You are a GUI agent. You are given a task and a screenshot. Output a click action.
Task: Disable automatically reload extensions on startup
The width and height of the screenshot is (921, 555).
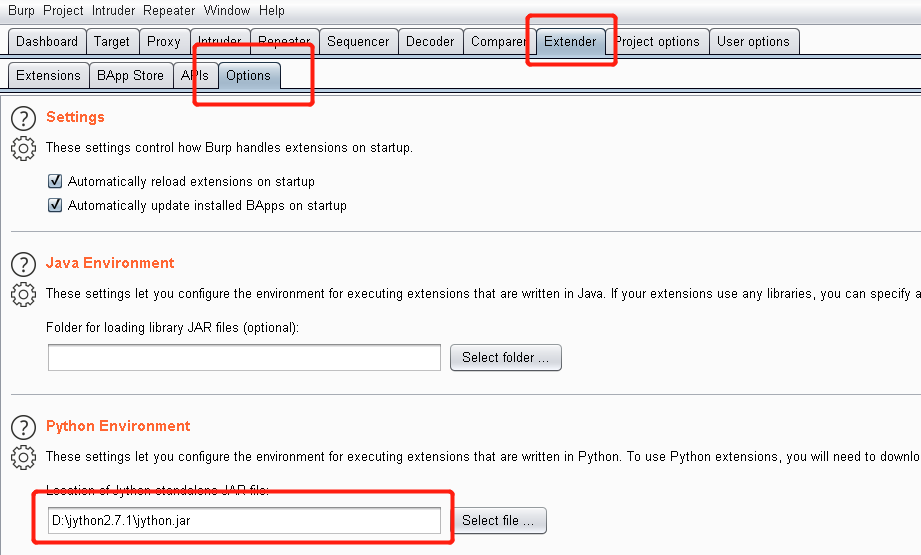click(56, 182)
